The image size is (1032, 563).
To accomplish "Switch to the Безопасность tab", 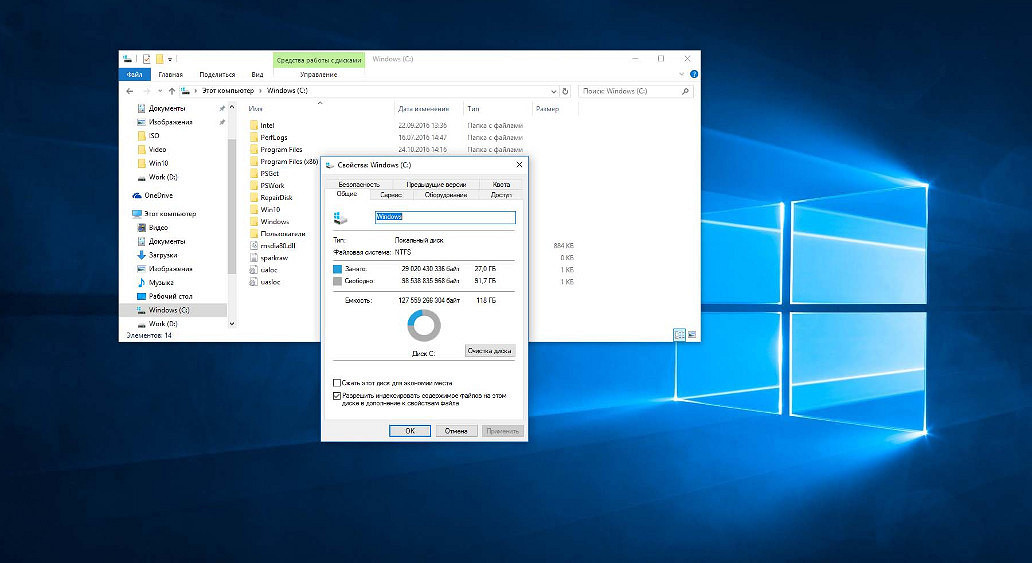I will coord(359,185).
